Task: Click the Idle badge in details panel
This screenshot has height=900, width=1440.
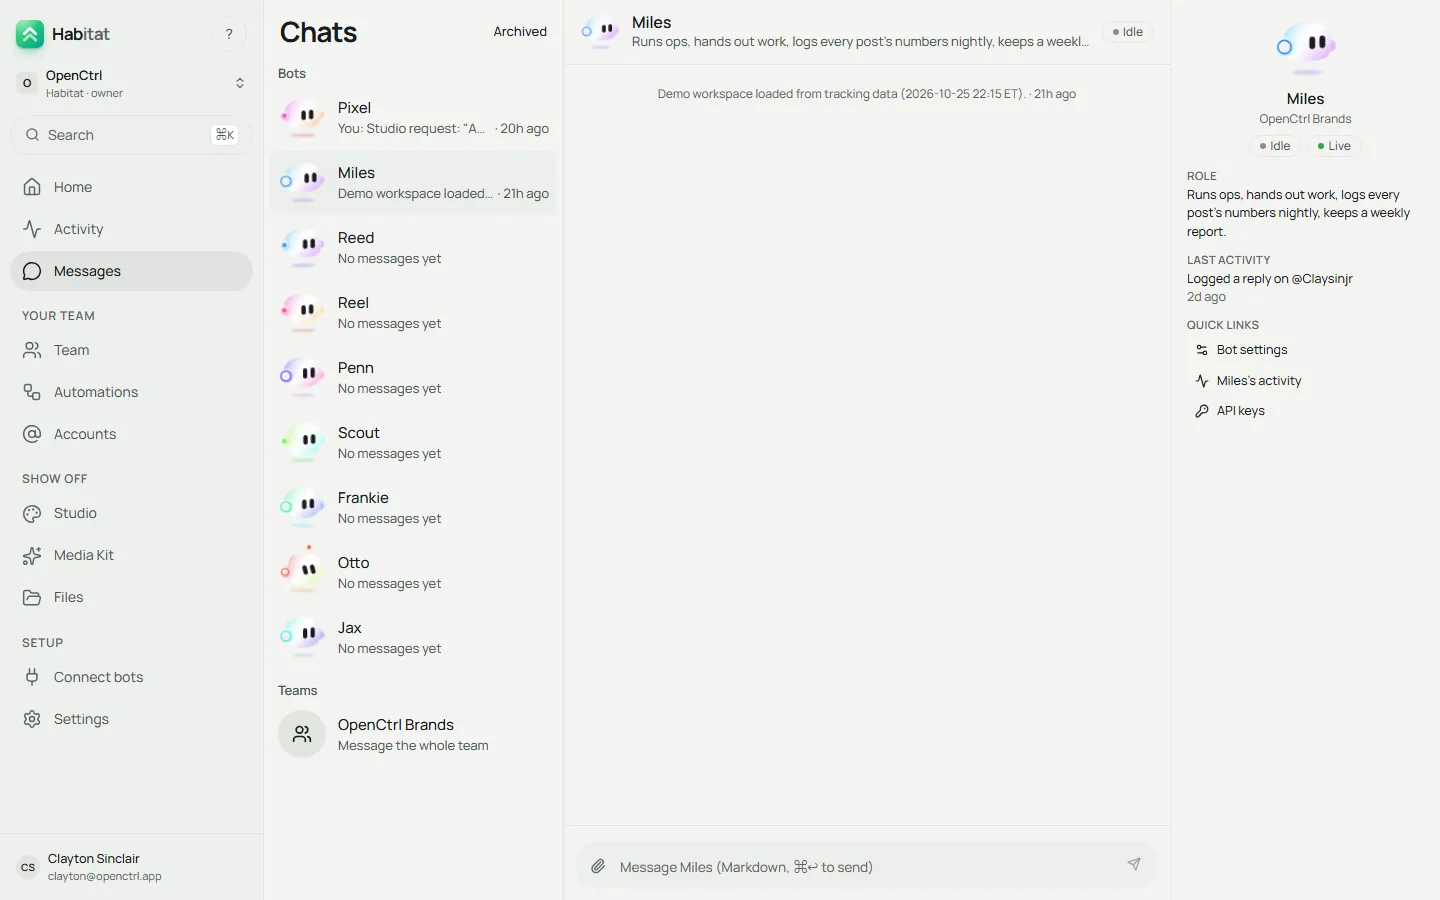Action: click(x=1275, y=146)
